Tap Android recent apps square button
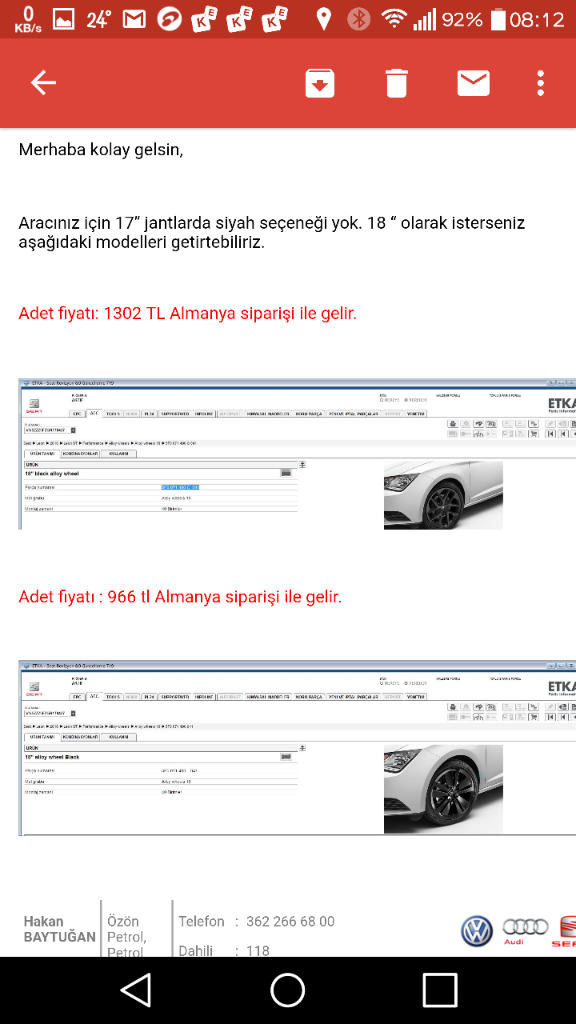Image resolution: width=576 pixels, height=1024 pixels. tap(440, 989)
